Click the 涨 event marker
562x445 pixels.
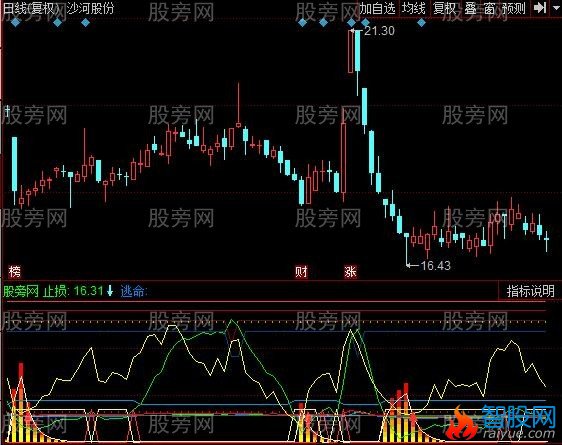350,272
